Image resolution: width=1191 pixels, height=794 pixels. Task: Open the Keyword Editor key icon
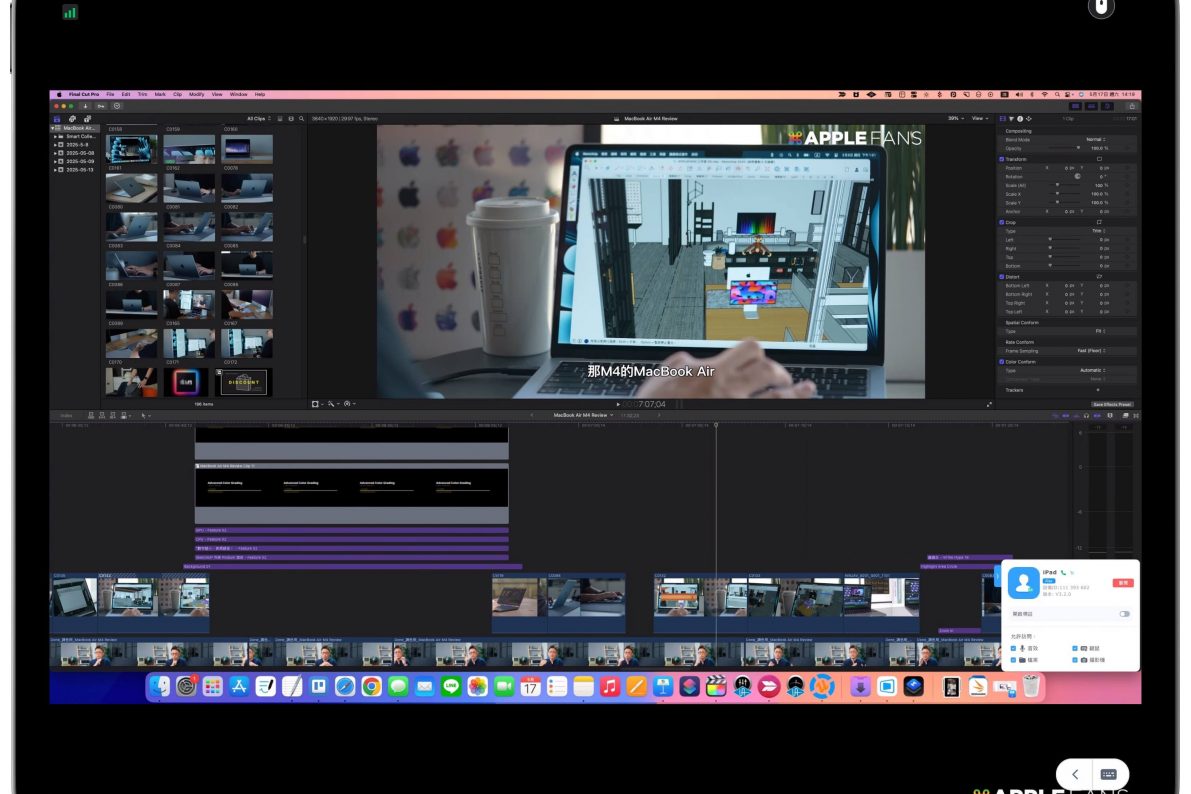point(101,106)
